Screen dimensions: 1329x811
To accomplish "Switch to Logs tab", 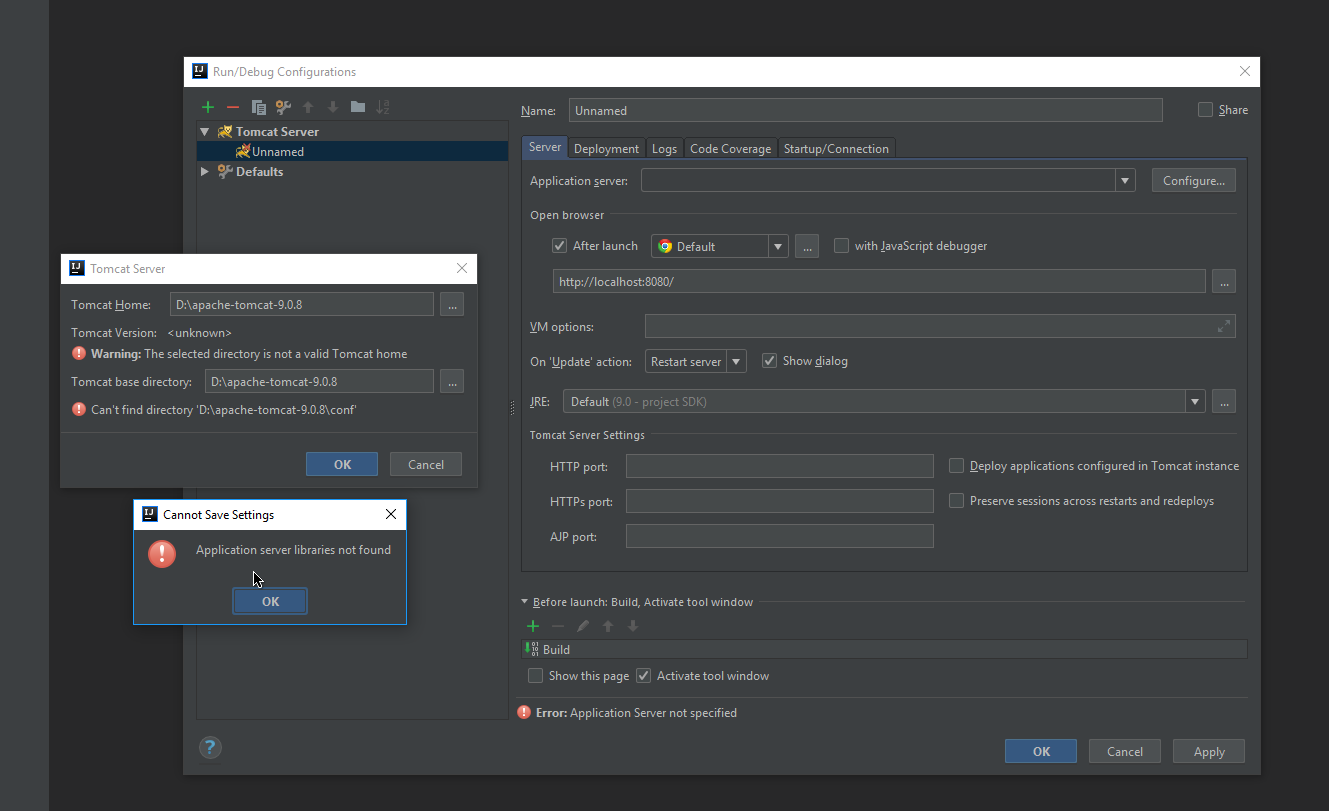I will [x=664, y=148].
